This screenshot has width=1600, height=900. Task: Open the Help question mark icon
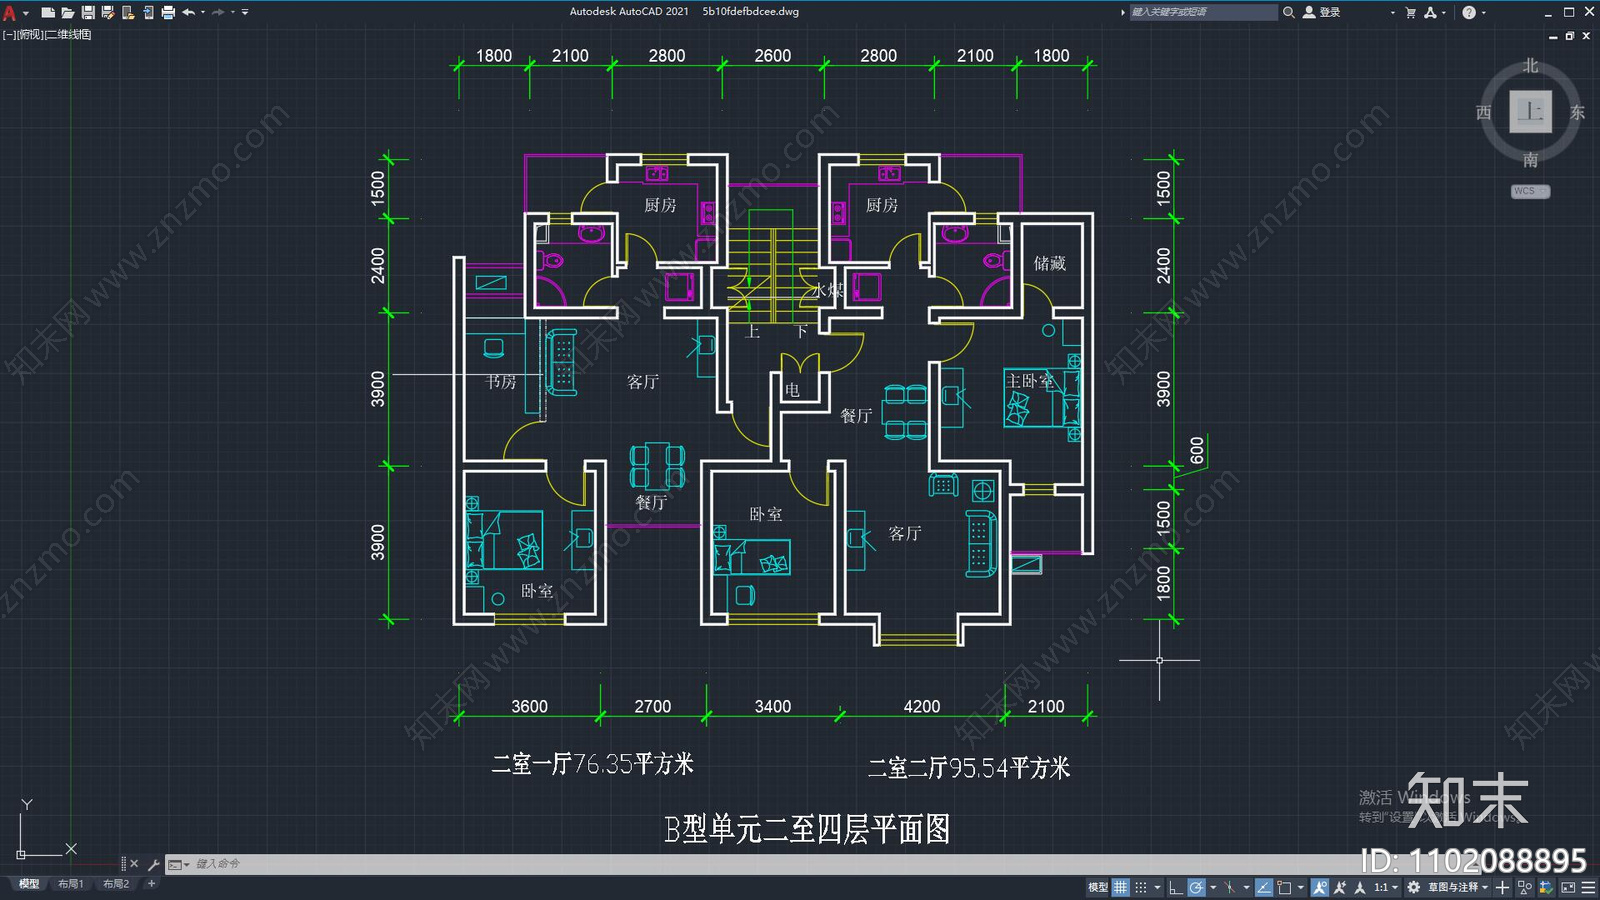1469,12
